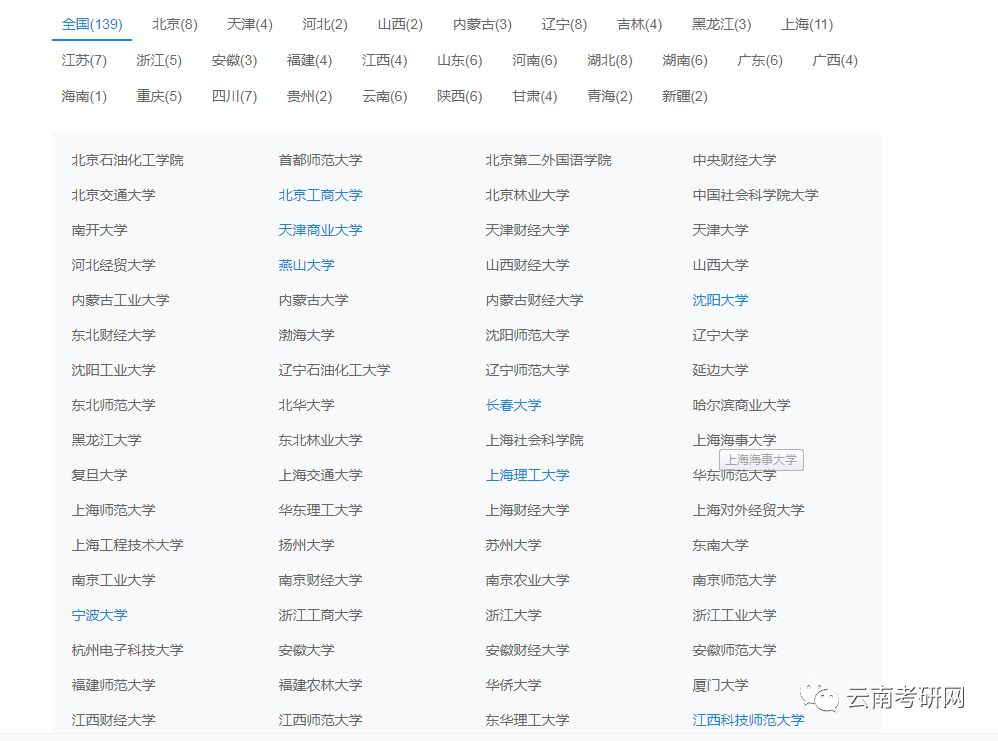The width and height of the screenshot is (998, 741).
Task: Open the 广西(4) tab
Action: 835,60
